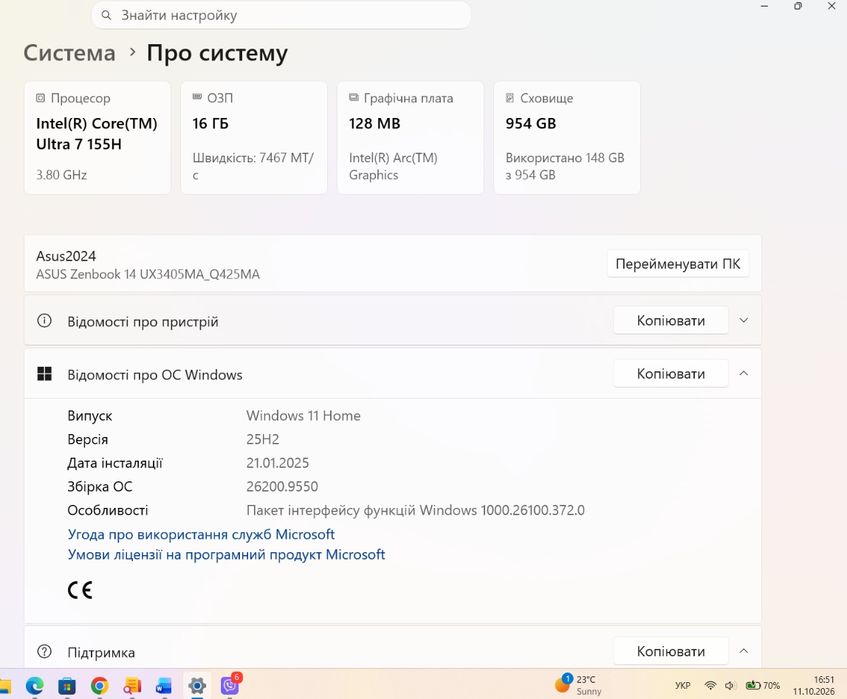The height and width of the screenshot is (699, 847).
Task: Collapse the Підтримка section chevron
Action: (744, 651)
